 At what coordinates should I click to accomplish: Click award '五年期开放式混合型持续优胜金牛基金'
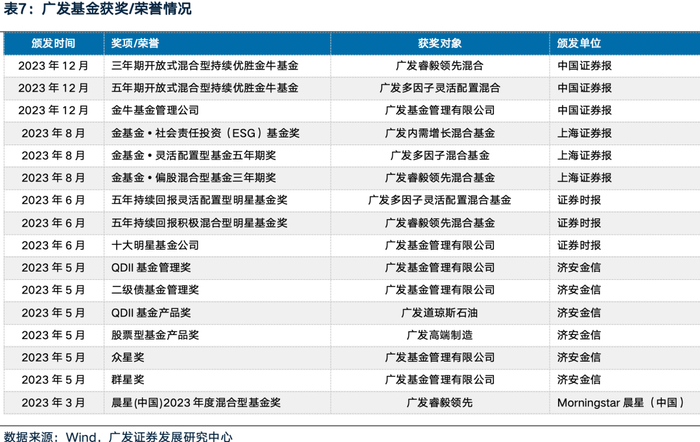tap(204, 88)
